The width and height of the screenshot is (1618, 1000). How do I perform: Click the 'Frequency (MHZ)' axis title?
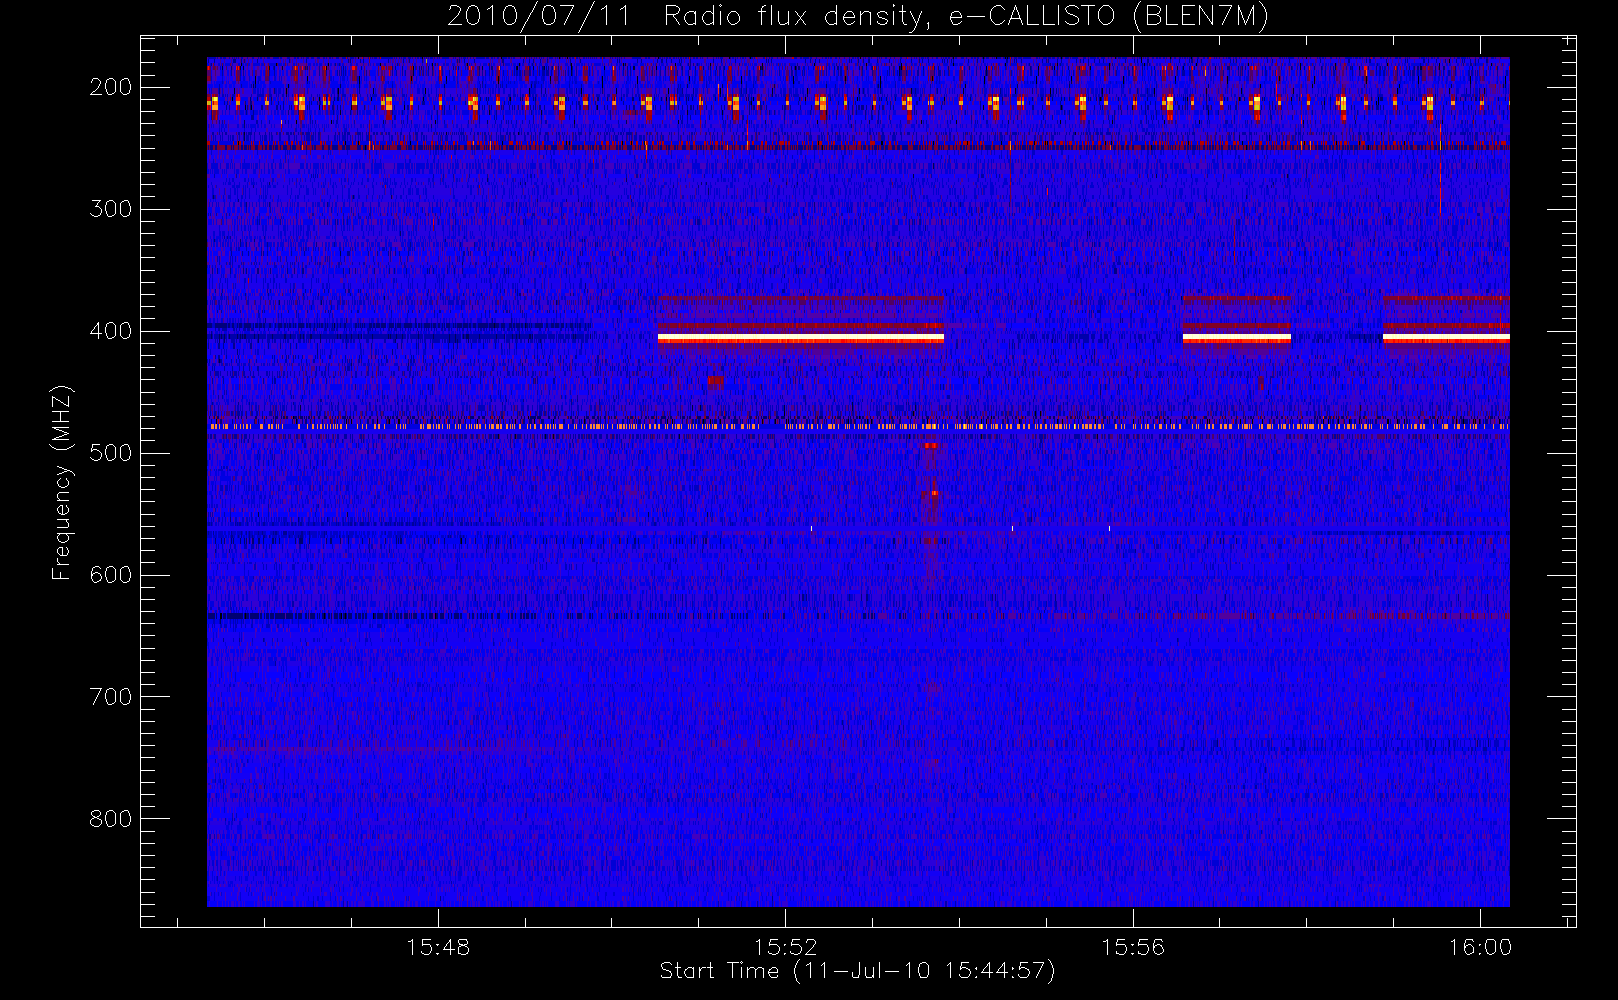pos(62,482)
